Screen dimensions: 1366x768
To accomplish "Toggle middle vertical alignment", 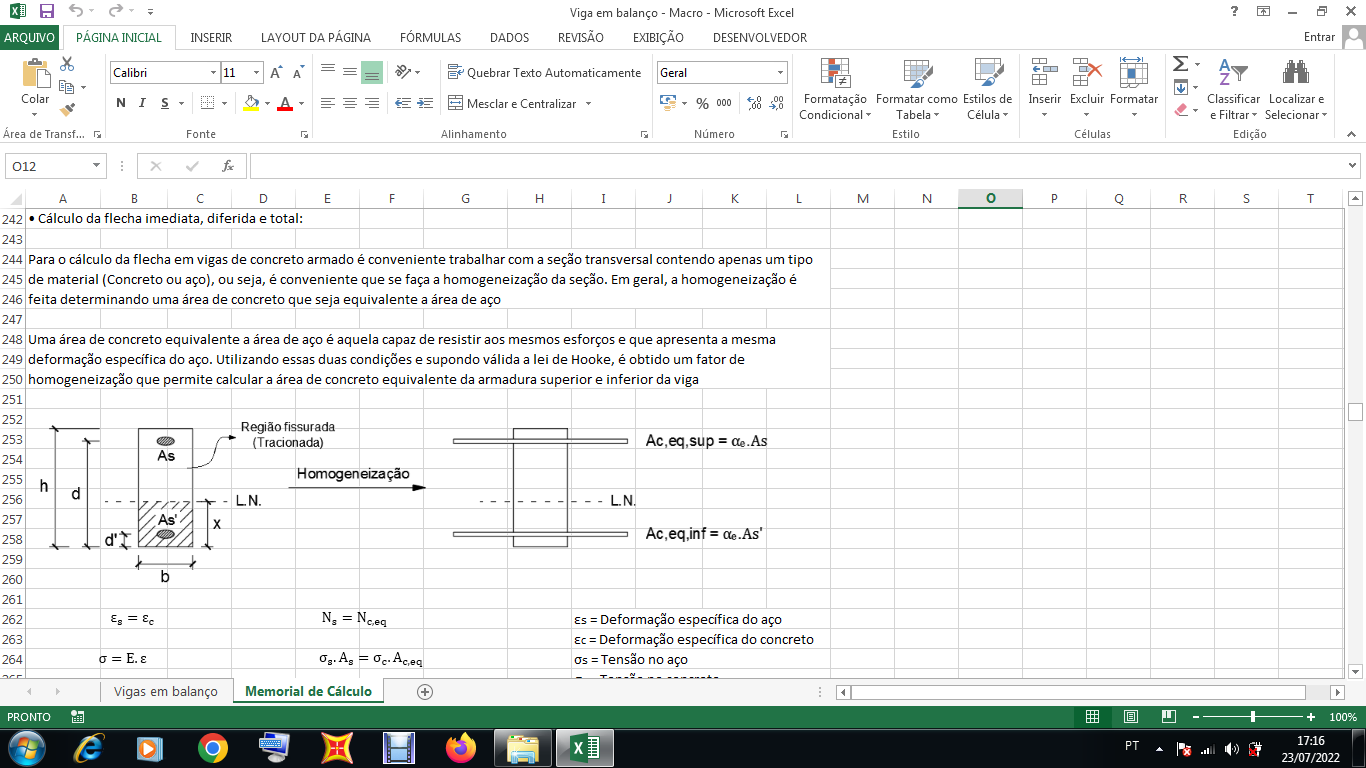I will (x=349, y=72).
